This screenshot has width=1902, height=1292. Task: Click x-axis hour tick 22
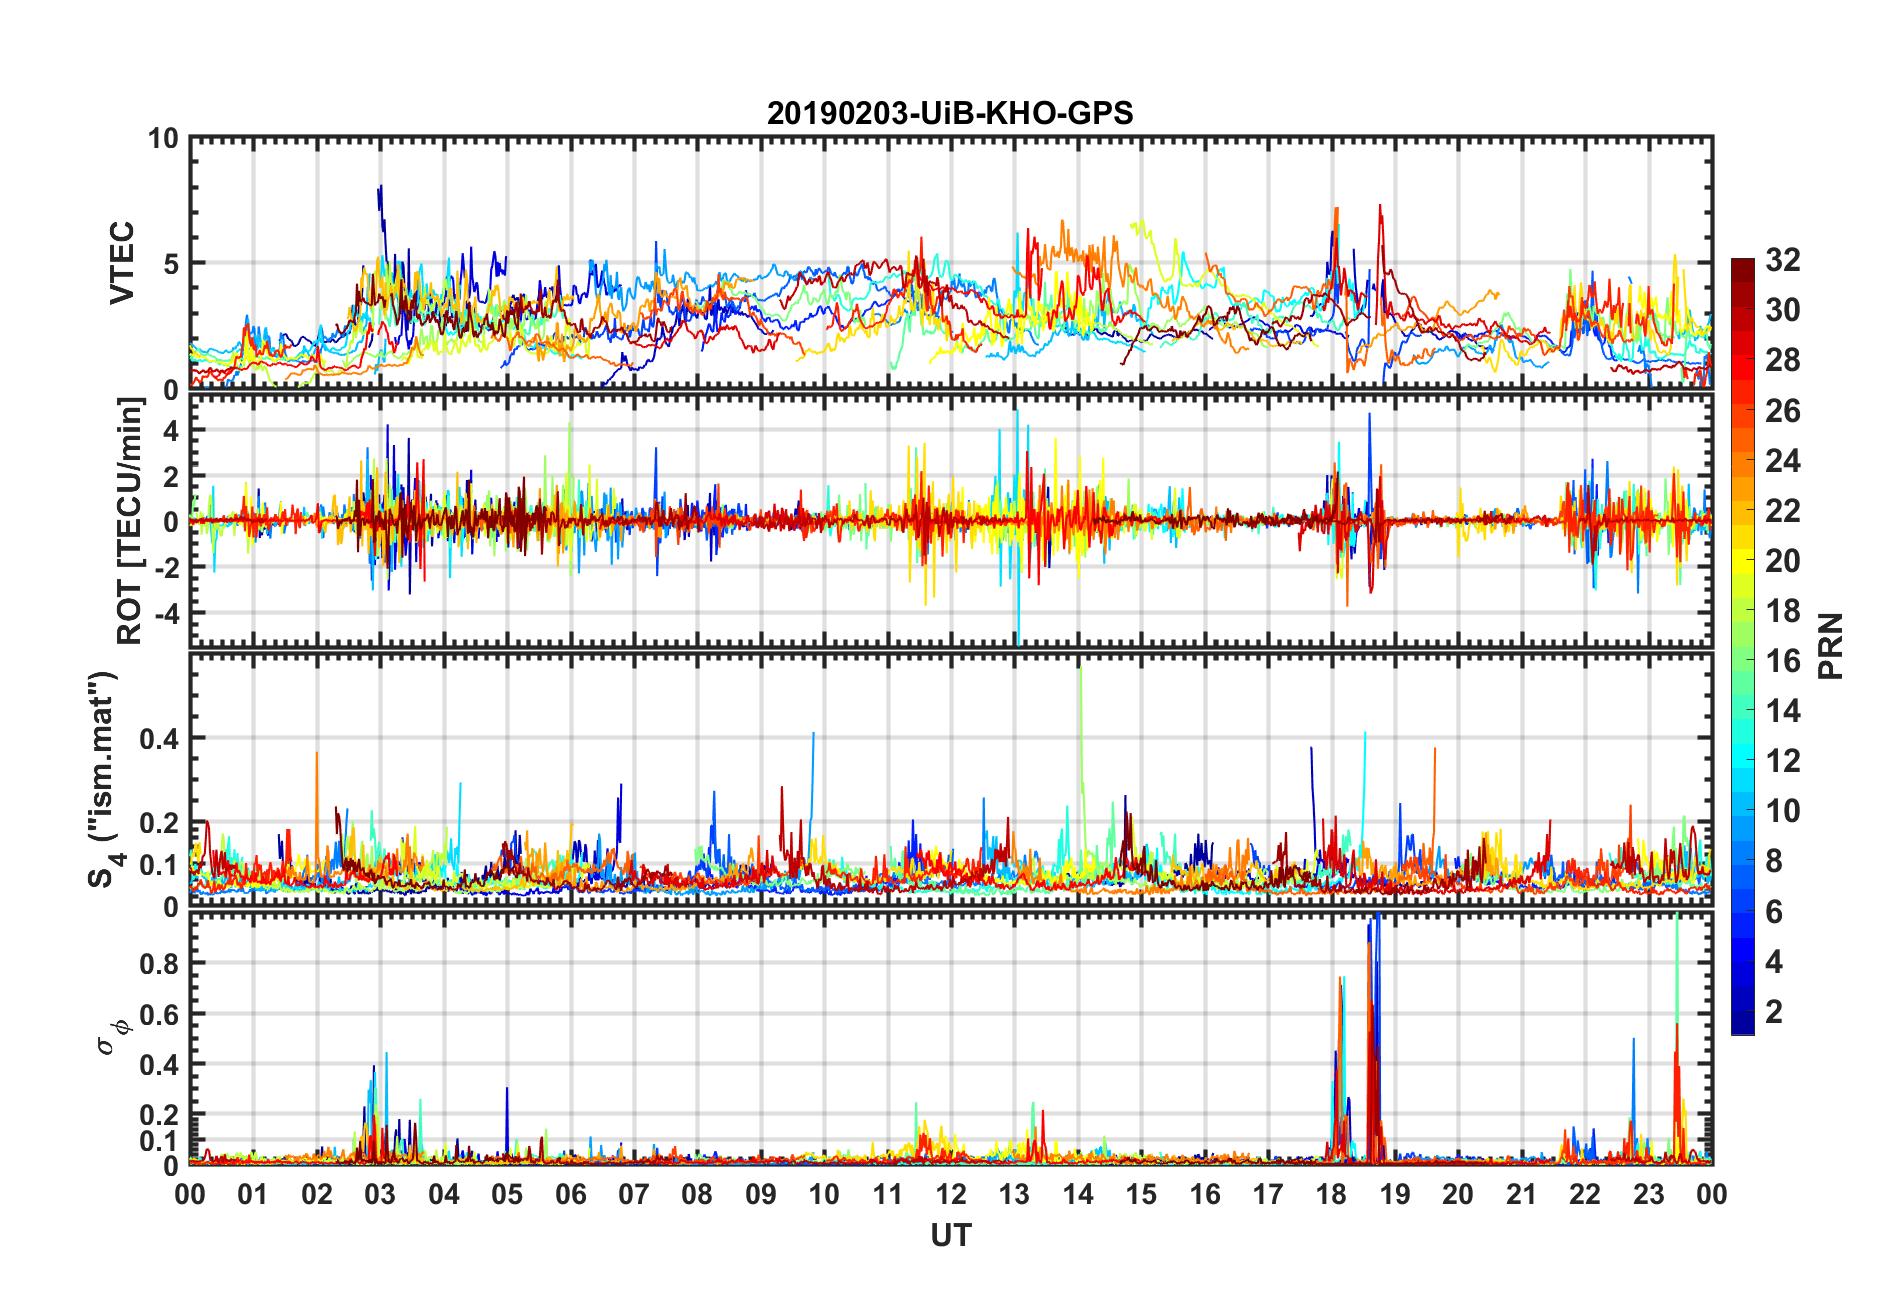1585,1194
